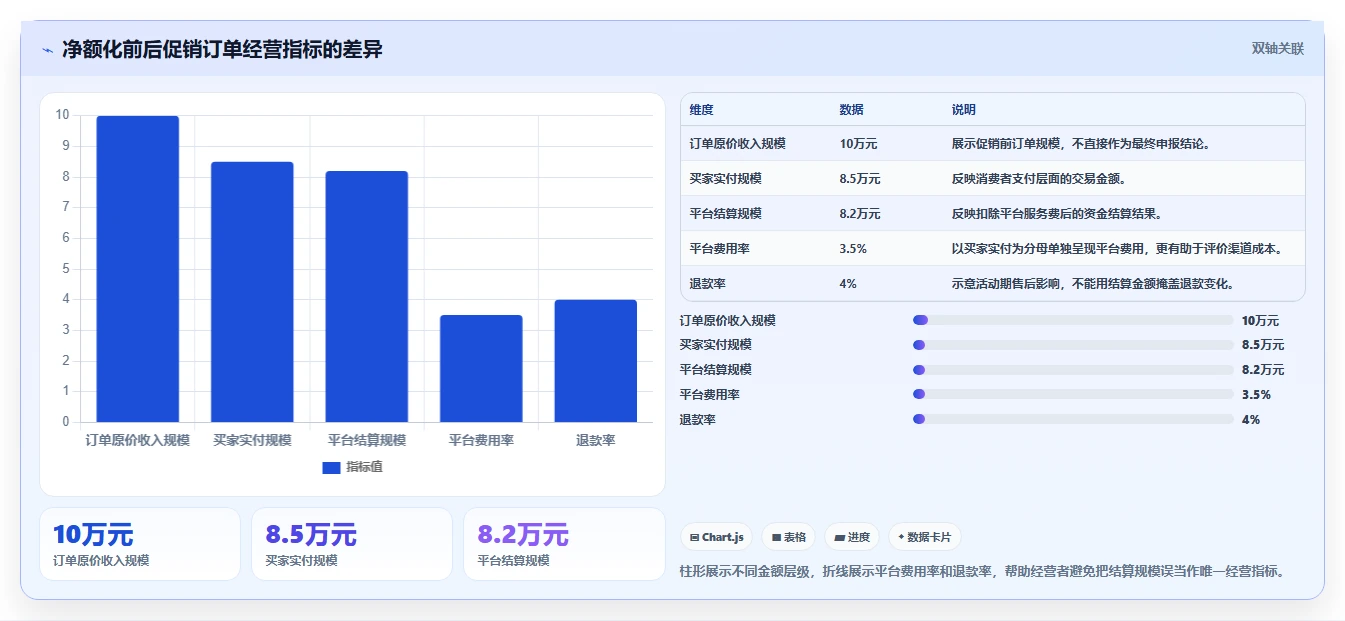Click the 平台结算规模 progress bar
Image resolution: width=1345 pixels, height=621 pixels.
(x=1072, y=370)
